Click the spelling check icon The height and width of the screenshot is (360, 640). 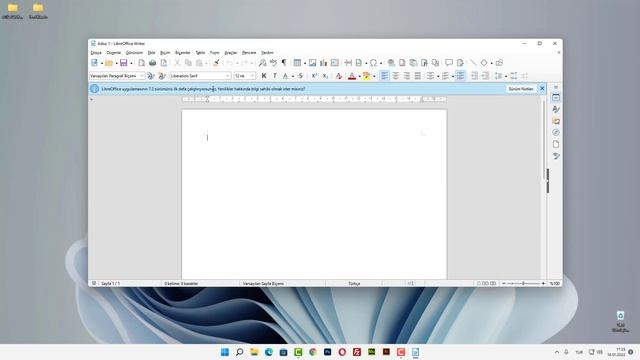(273, 63)
